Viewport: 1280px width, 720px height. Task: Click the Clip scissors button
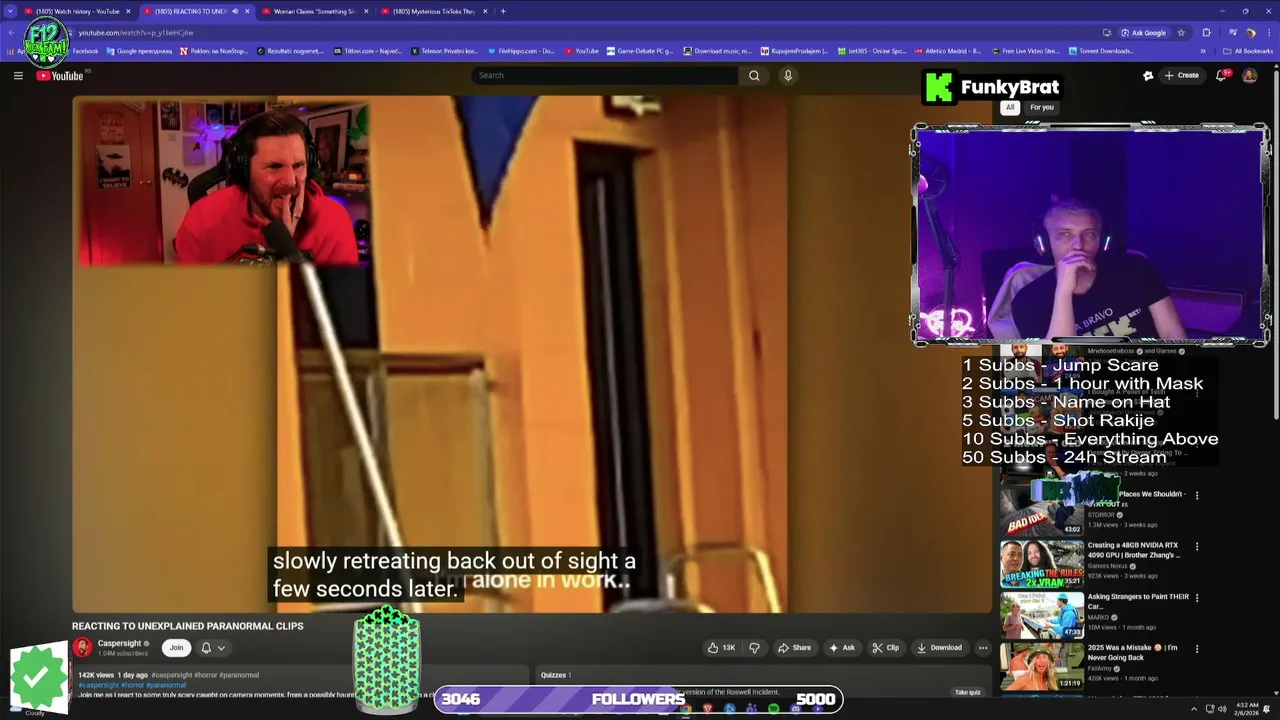coord(885,648)
